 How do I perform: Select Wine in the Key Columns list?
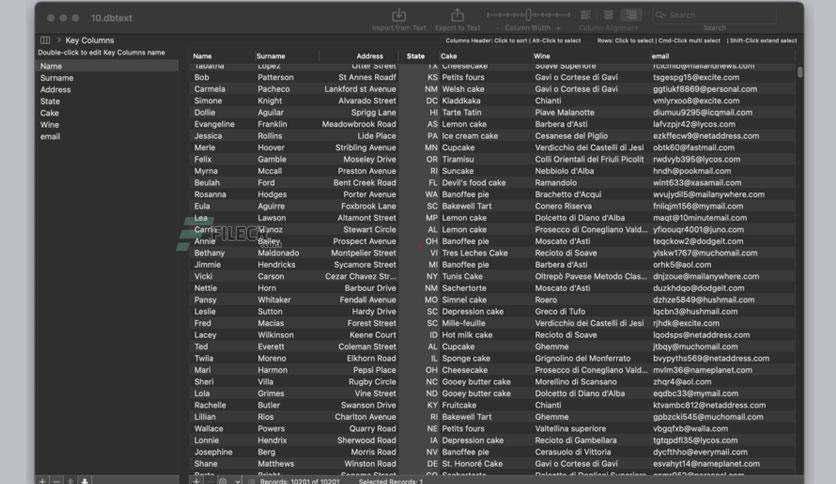pyautogui.click(x=107, y=125)
